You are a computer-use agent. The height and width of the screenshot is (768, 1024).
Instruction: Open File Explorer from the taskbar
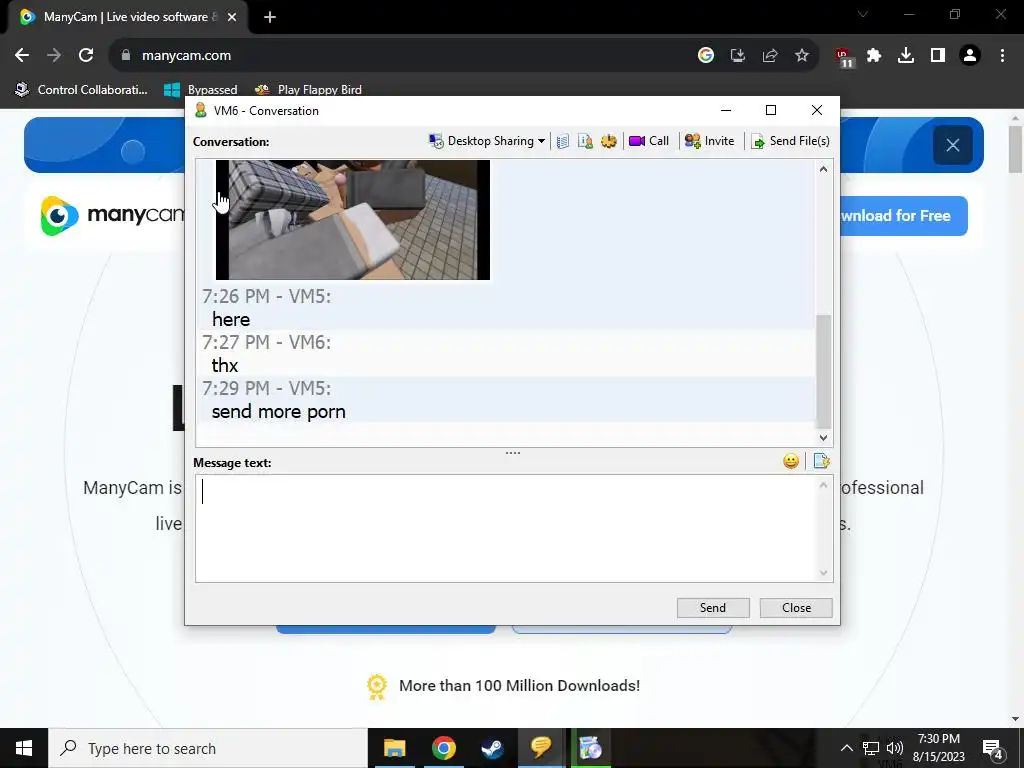394,748
